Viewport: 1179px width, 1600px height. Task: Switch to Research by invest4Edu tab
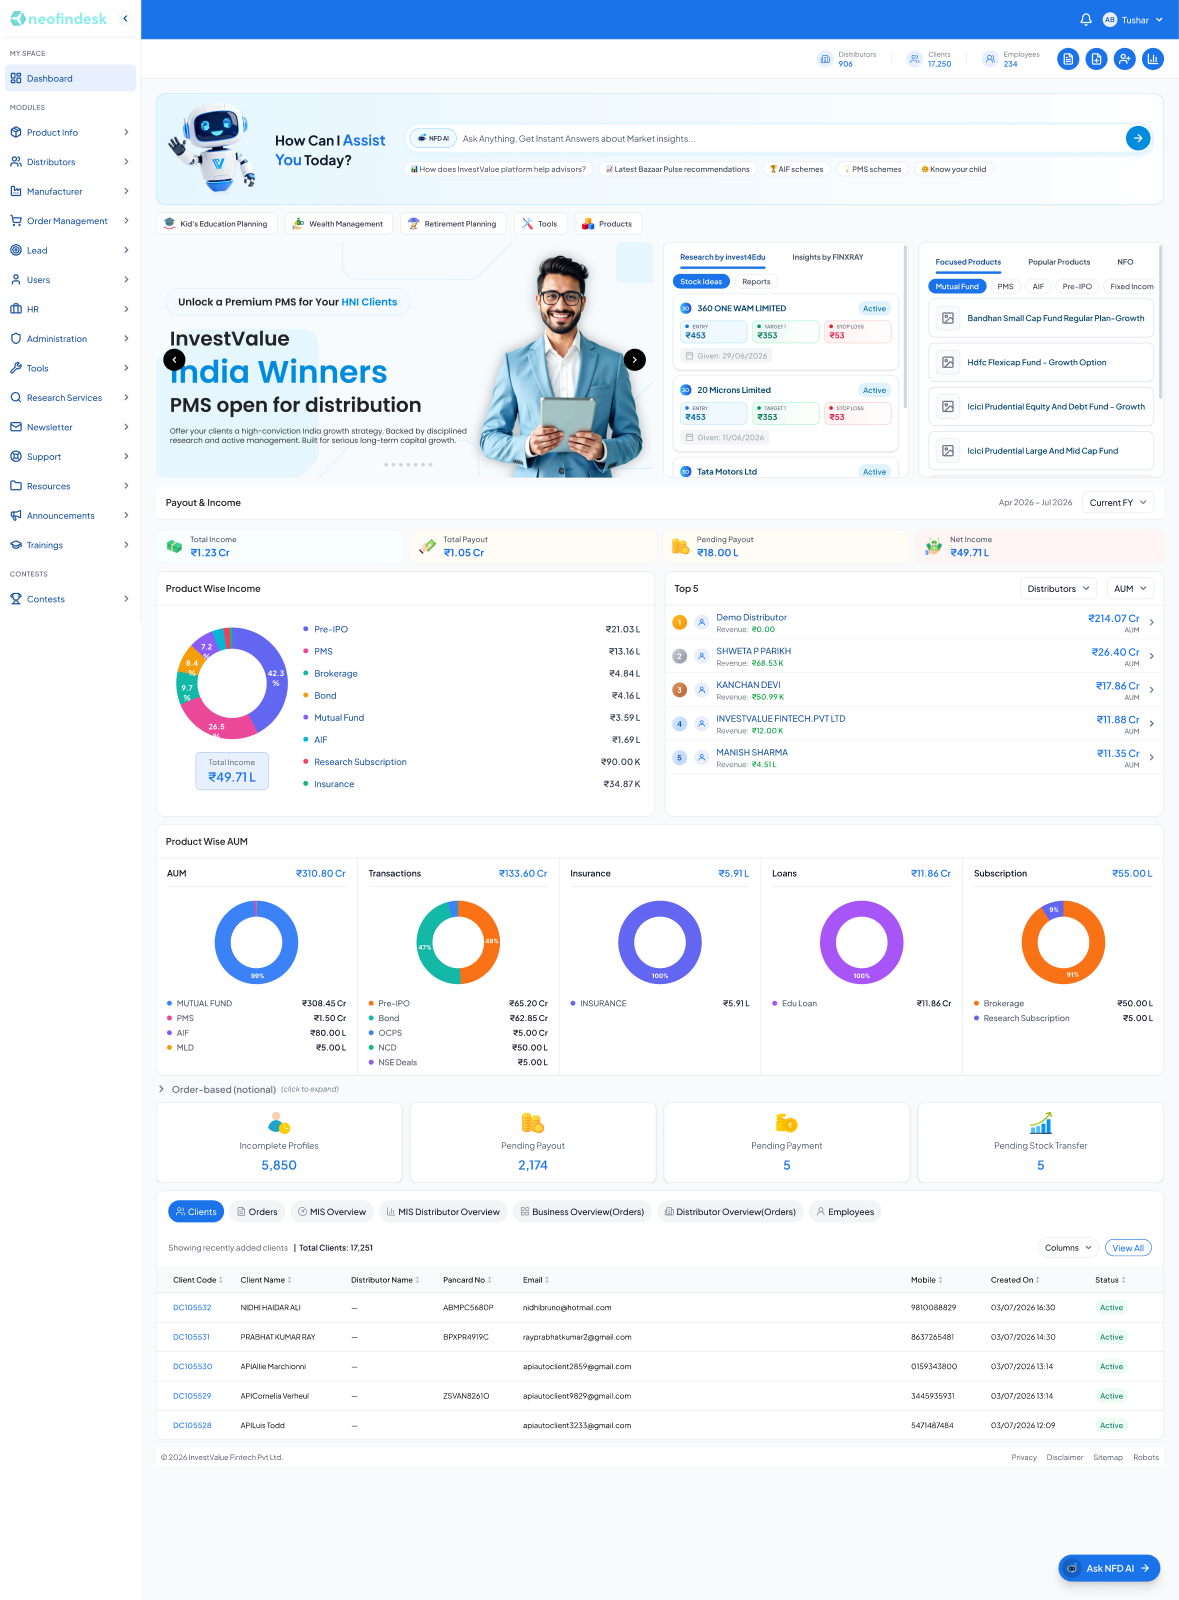click(723, 257)
